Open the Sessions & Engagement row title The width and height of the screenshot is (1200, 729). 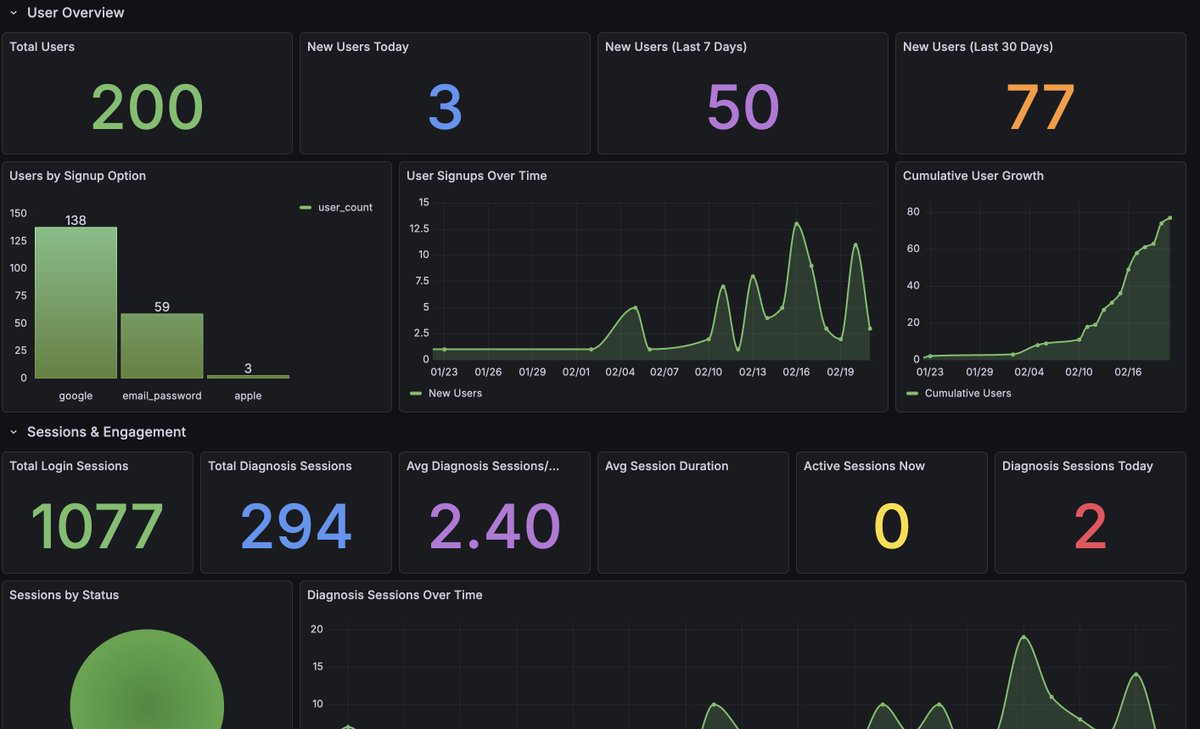[106, 432]
